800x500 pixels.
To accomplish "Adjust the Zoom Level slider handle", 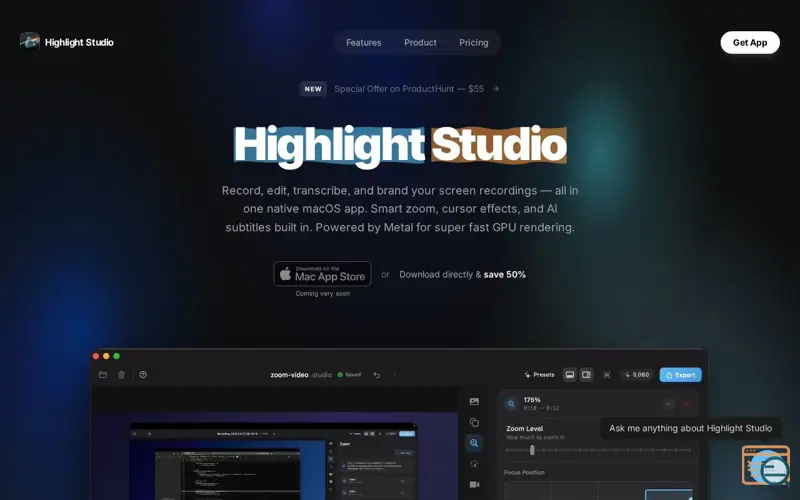I will [x=532, y=450].
